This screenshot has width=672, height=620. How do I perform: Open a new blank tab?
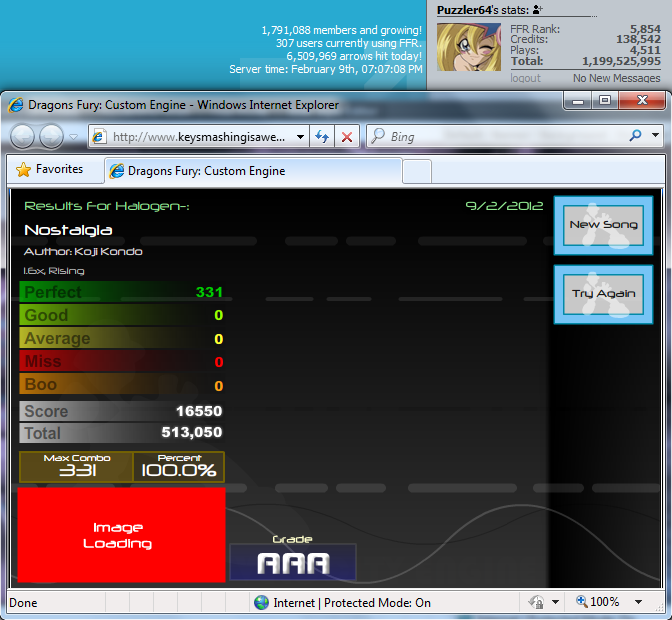[x=417, y=171]
